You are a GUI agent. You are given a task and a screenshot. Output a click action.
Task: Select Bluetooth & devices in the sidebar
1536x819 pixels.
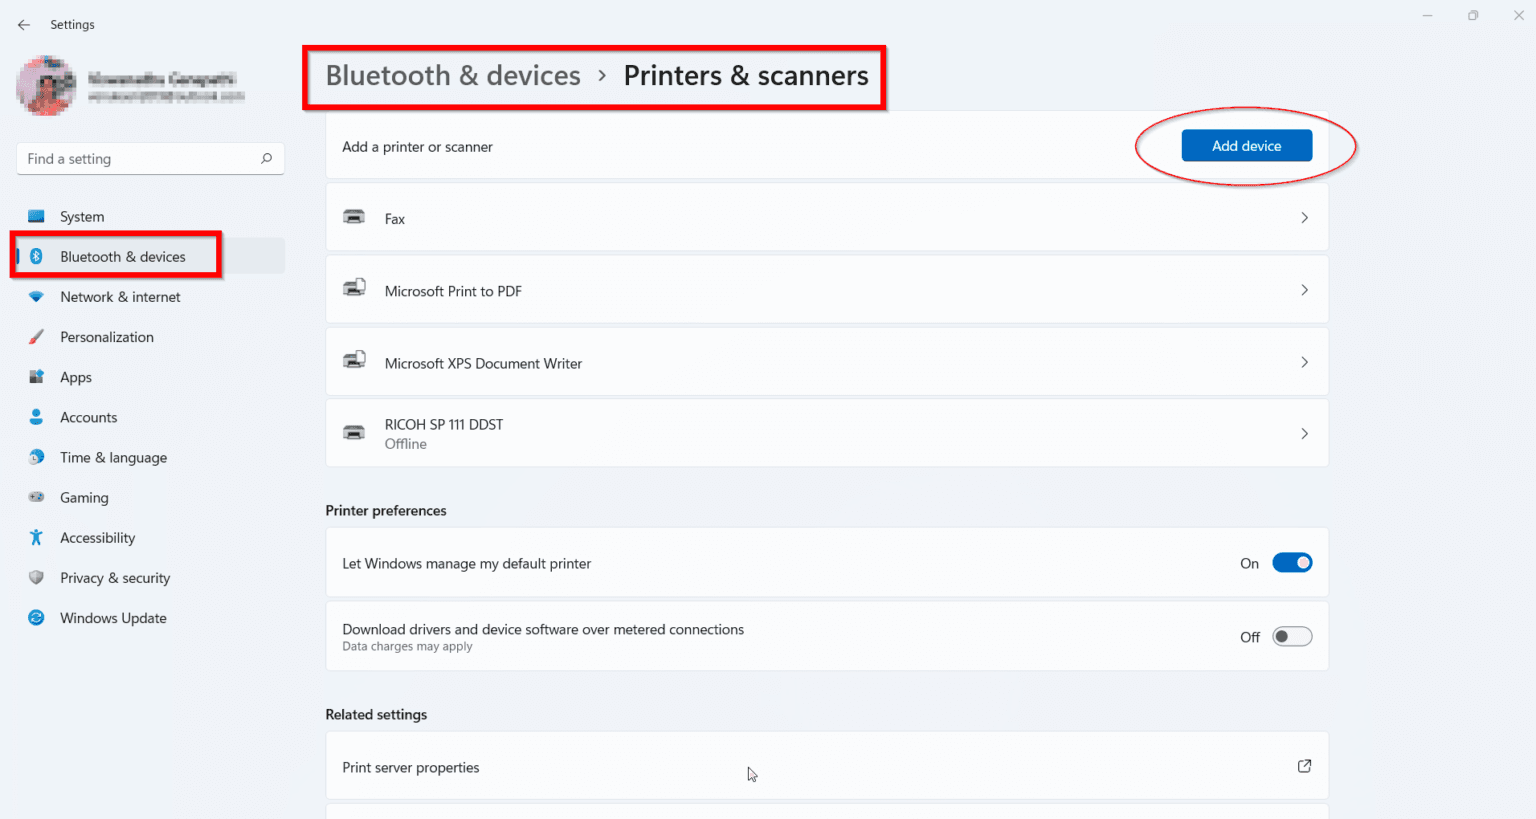coord(122,256)
